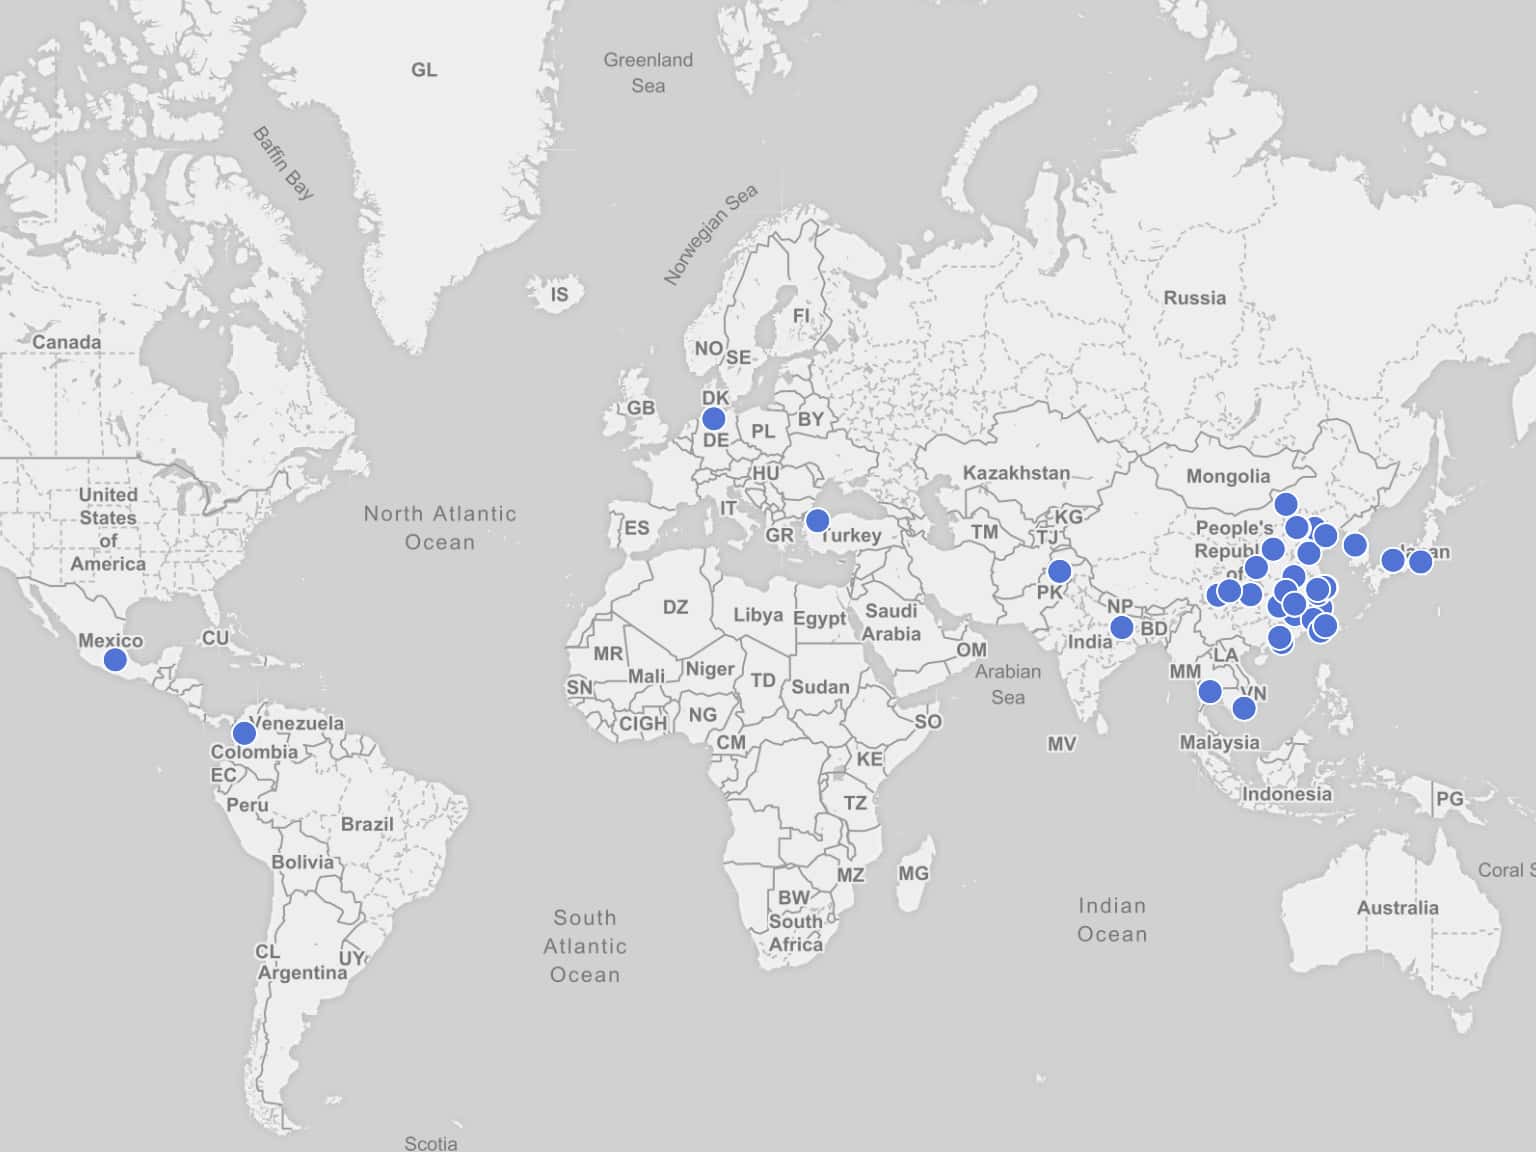Select the GL label on Greenland

tap(424, 70)
